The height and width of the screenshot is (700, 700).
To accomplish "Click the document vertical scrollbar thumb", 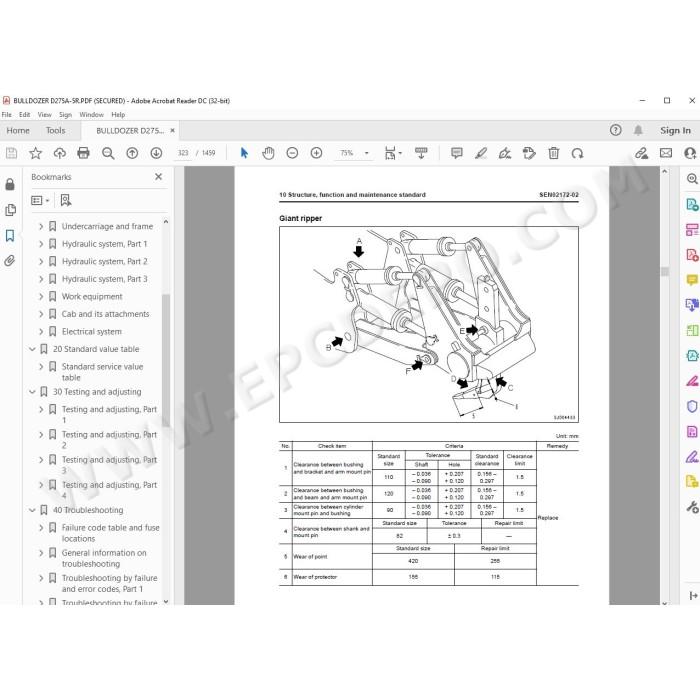I will [665, 271].
